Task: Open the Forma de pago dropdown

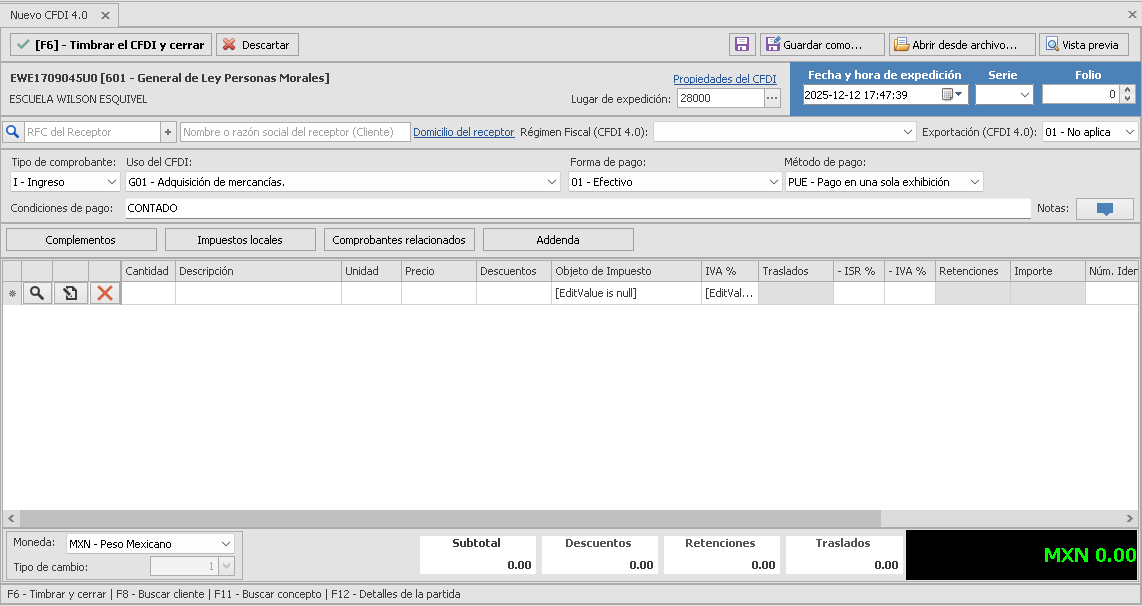Action: [x=773, y=182]
